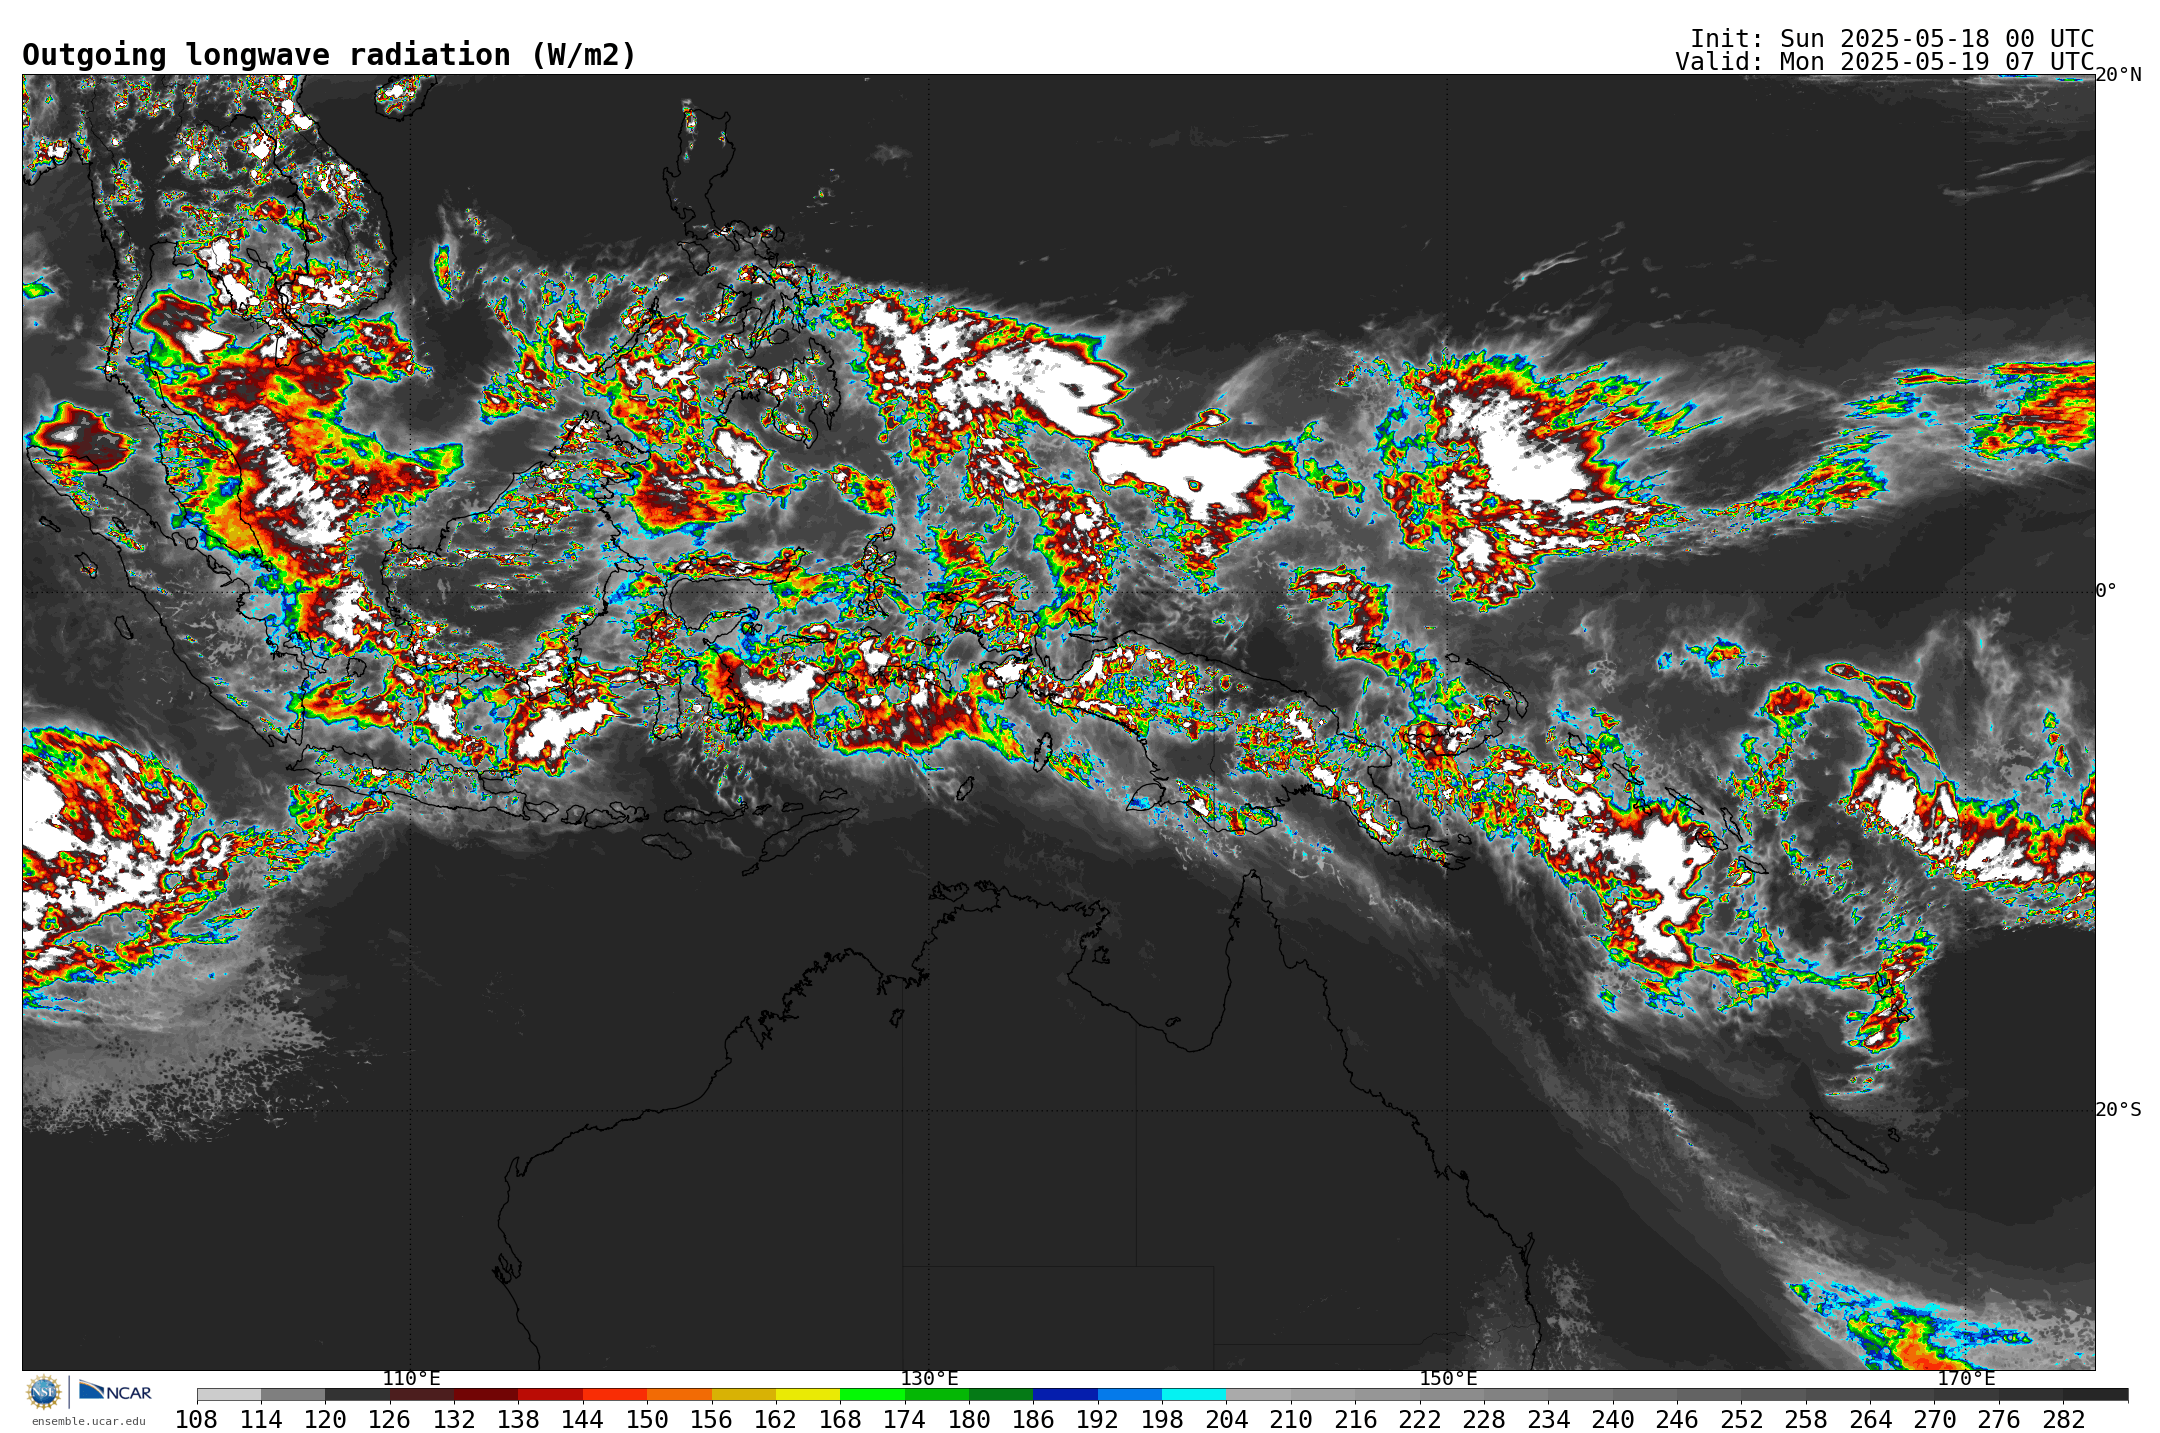Viewport: 2160px width, 1433px height.
Task: Pick the orange 150–156 colorbar swatch
Action: [679, 1394]
